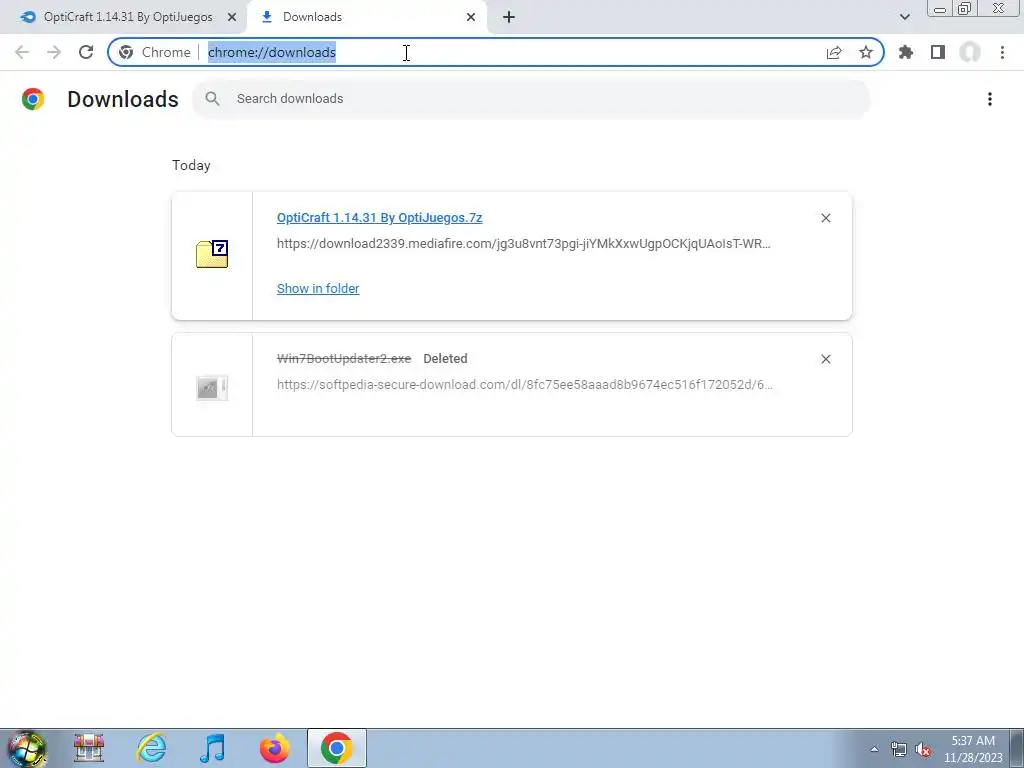Image resolution: width=1024 pixels, height=768 pixels.
Task: Open the Windows Start menu
Action: point(27,748)
